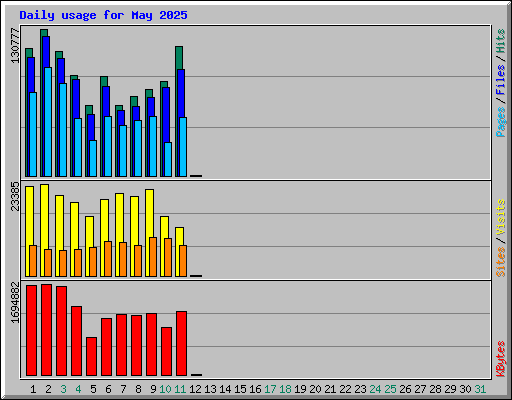Click the 23385 axis maximum label

[15, 196]
